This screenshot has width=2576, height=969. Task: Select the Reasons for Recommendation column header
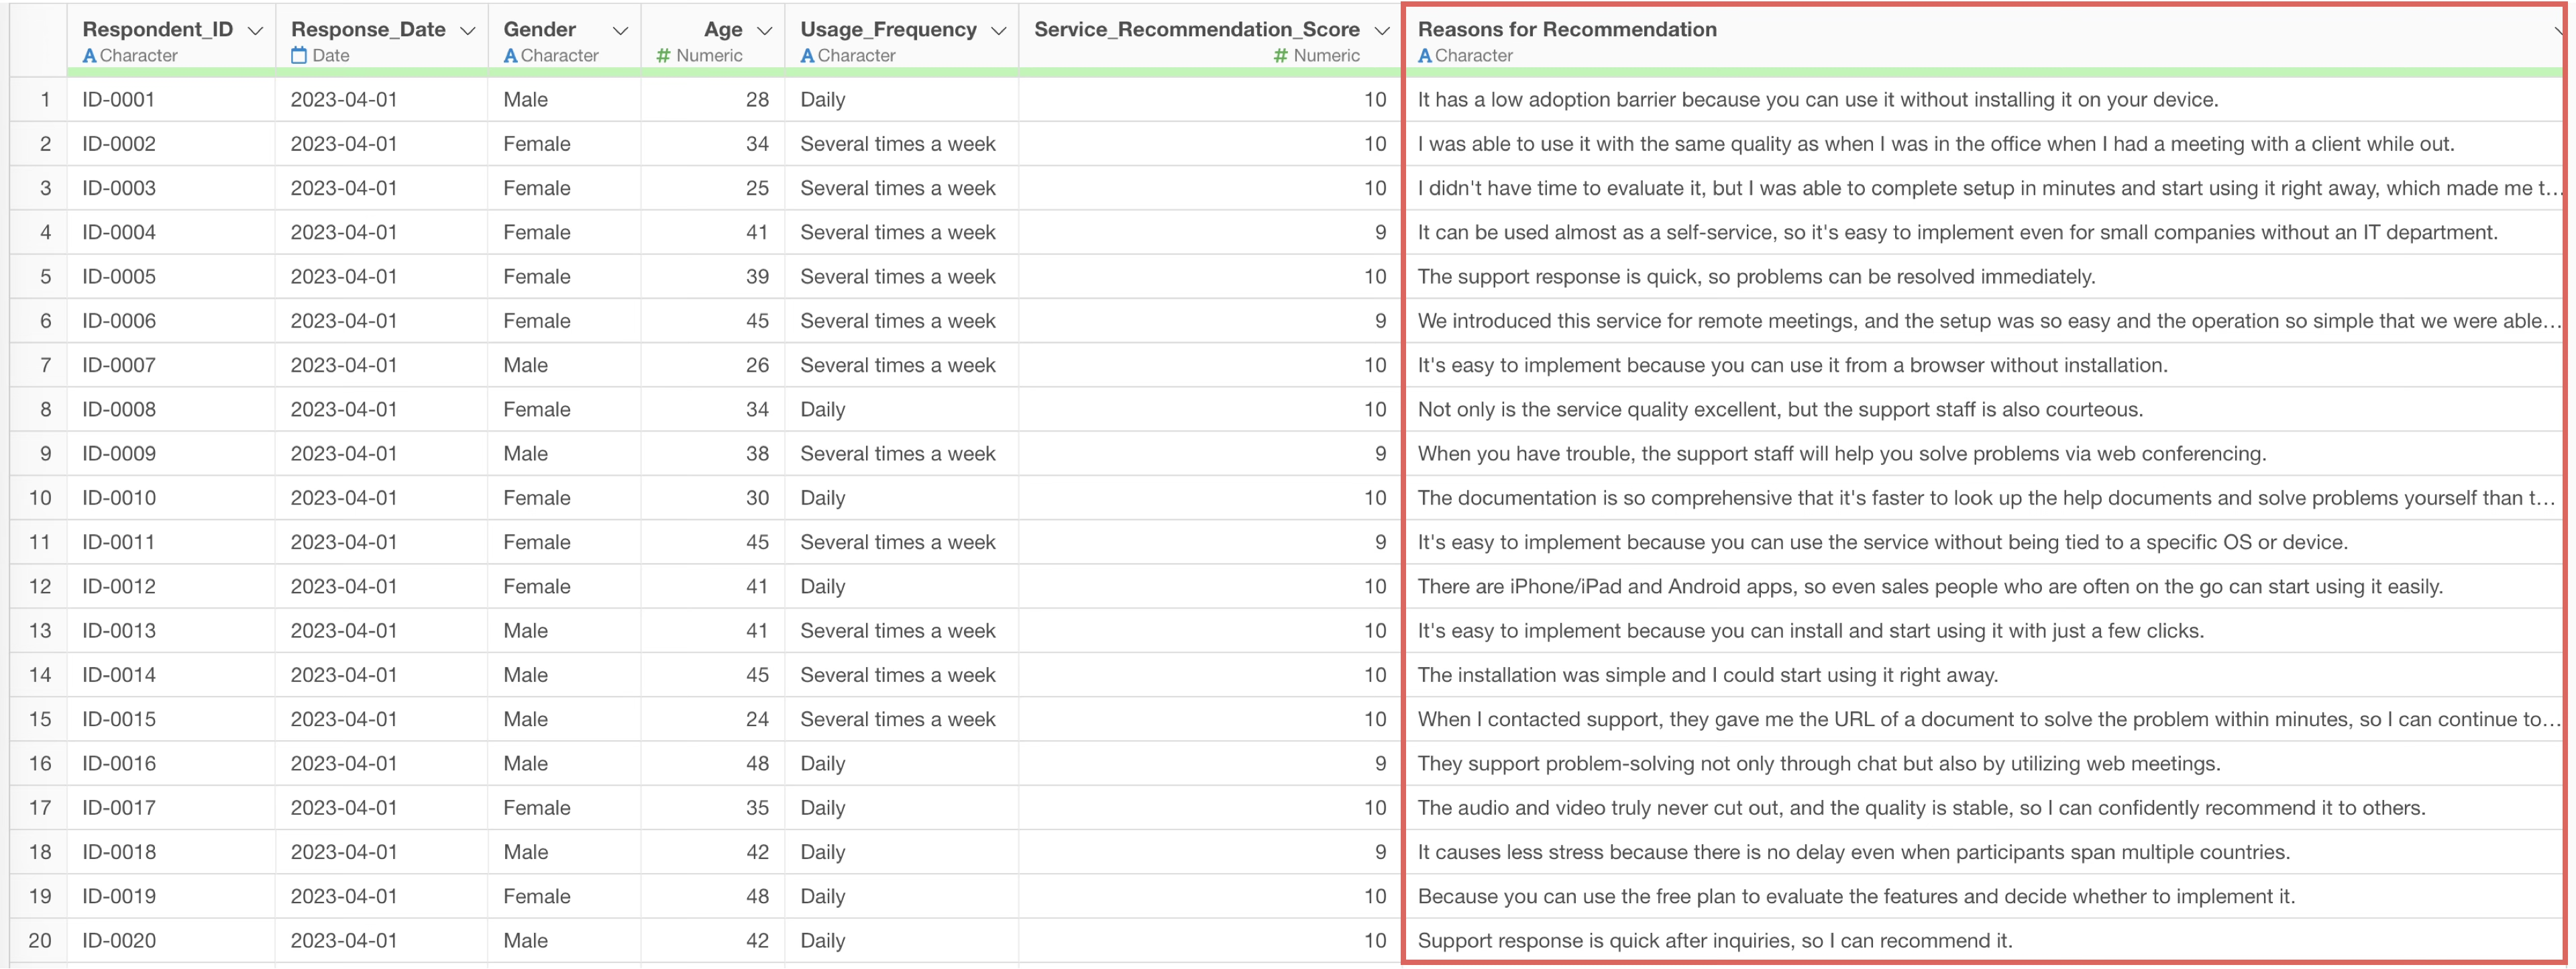pos(1567,29)
